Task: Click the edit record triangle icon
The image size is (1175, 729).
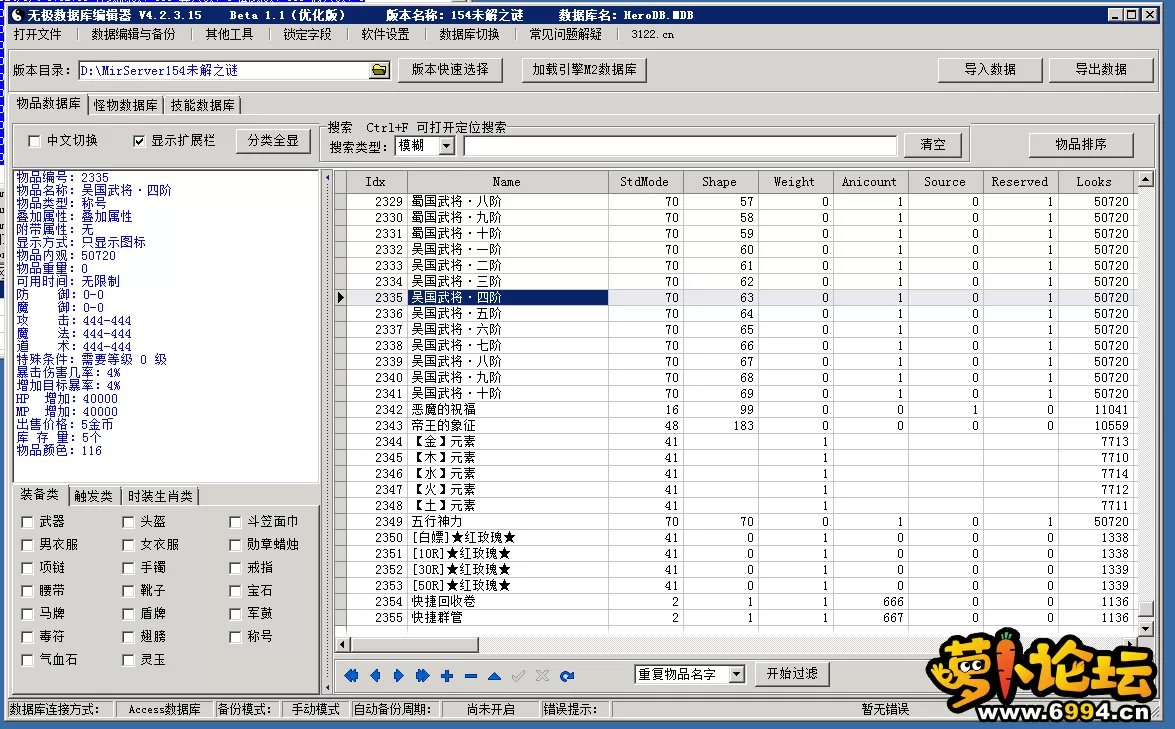Action: pos(495,676)
